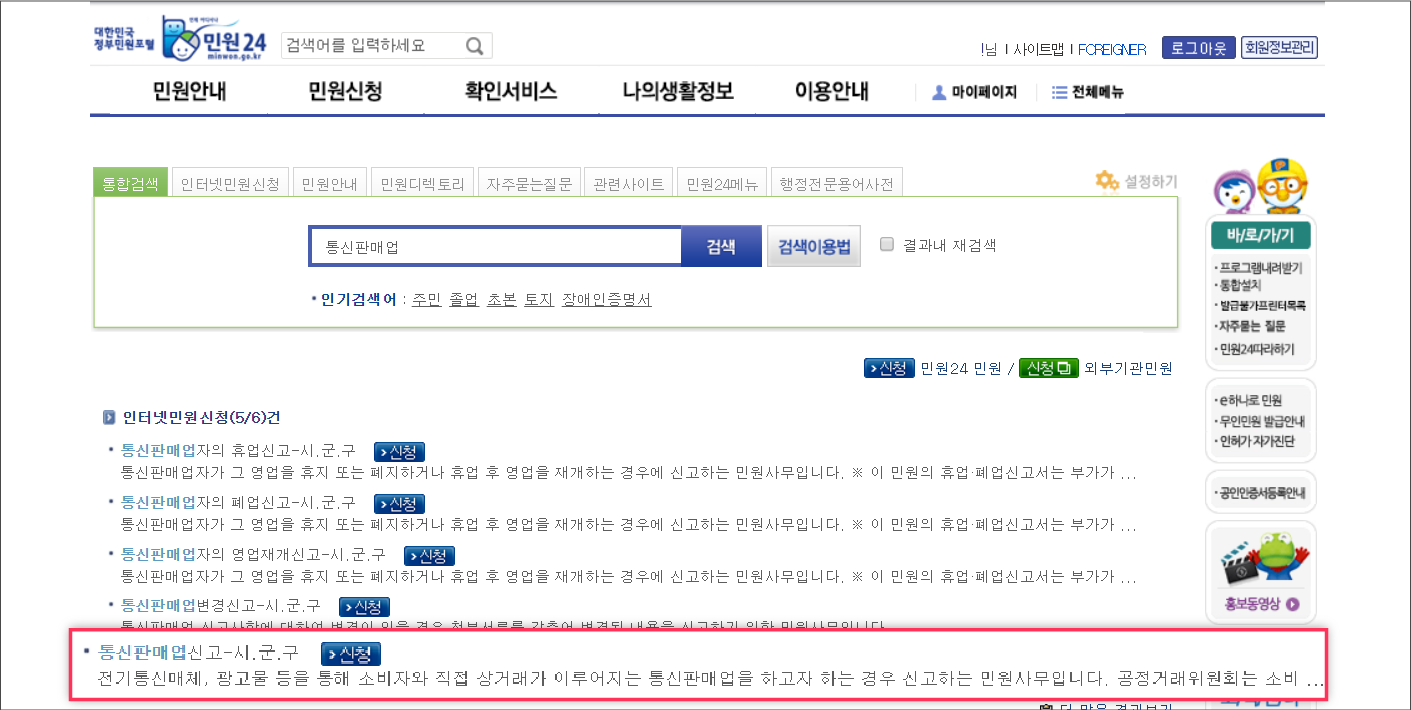1411x710 pixels.
Task: Switch to the 인터넷민원신청 tab
Action: pyautogui.click(x=229, y=181)
